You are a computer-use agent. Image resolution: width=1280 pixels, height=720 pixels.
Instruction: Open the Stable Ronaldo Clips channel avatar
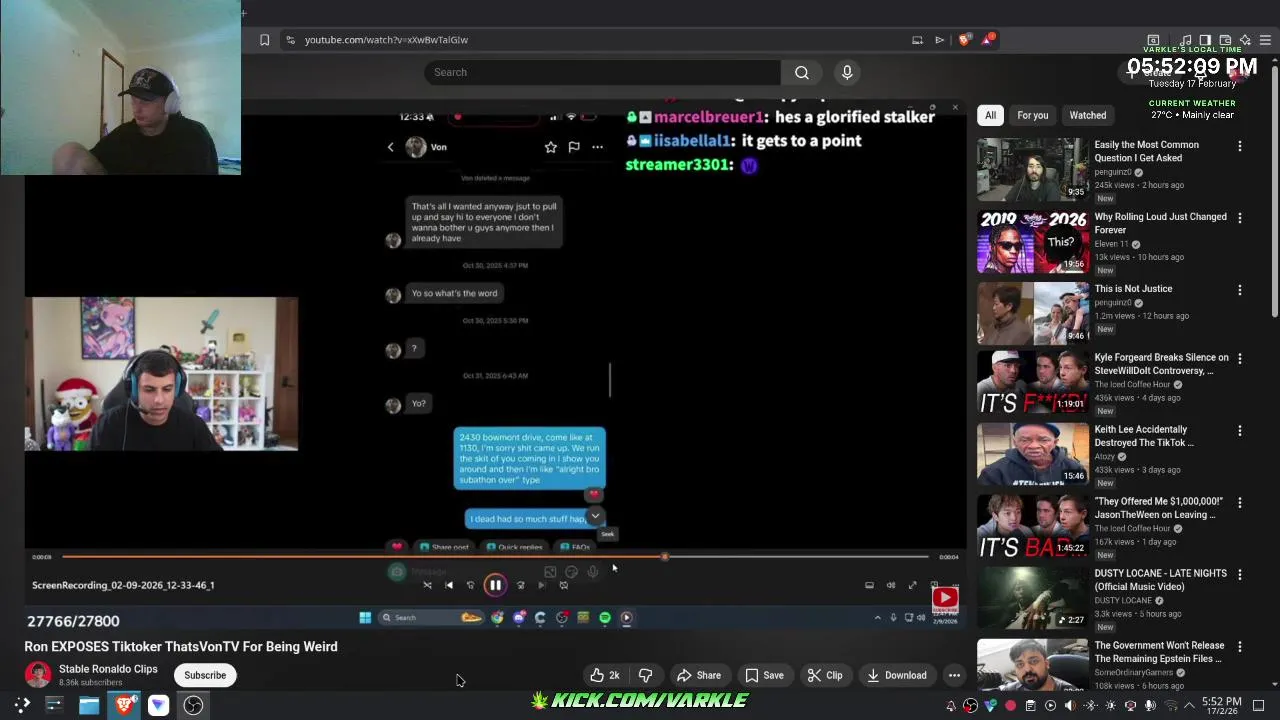point(38,674)
